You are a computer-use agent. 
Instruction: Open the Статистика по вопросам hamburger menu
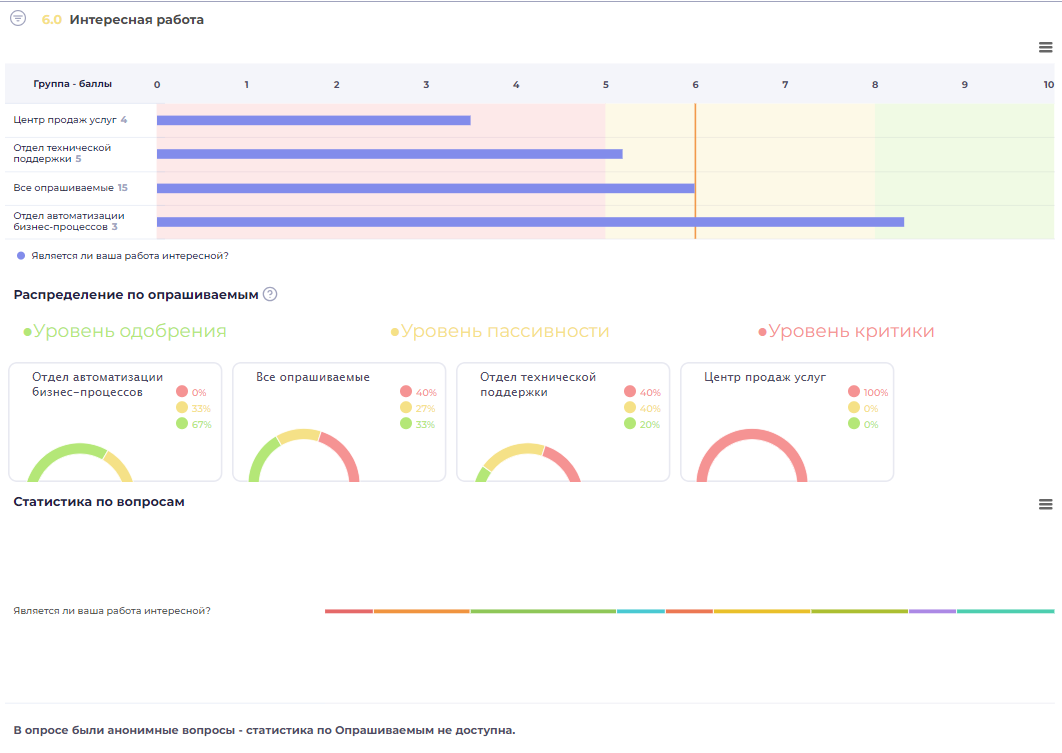pyautogui.click(x=1045, y=504)
